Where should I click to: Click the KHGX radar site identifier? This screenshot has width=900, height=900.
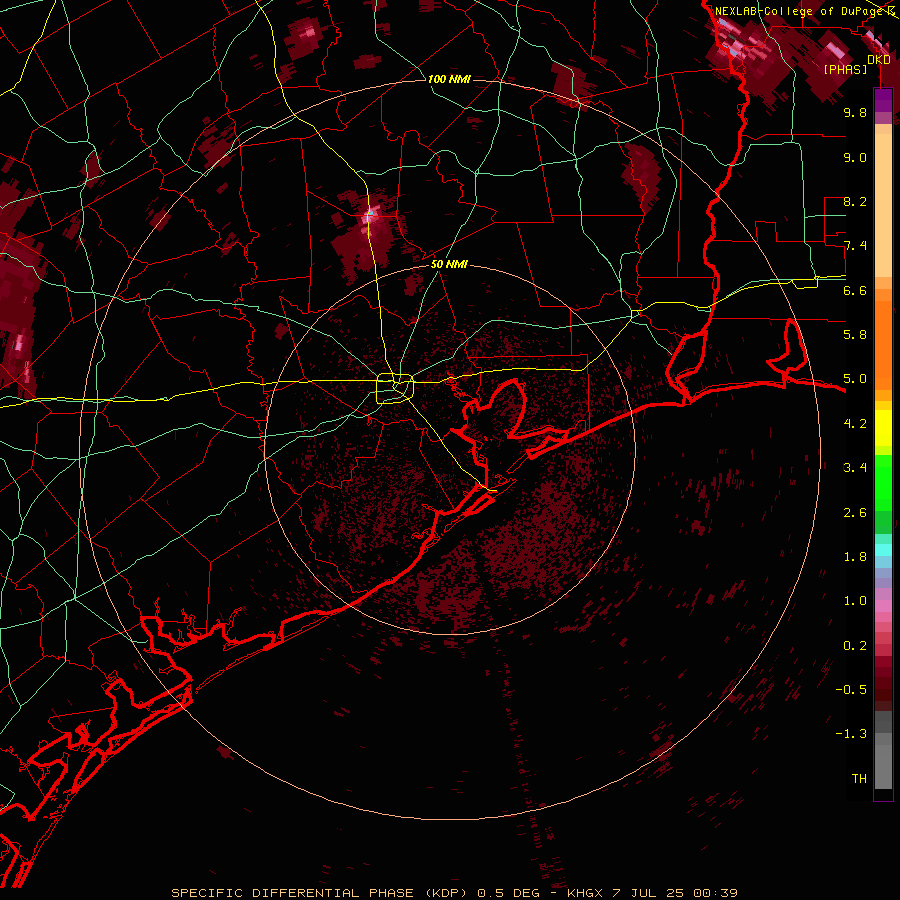585,893
